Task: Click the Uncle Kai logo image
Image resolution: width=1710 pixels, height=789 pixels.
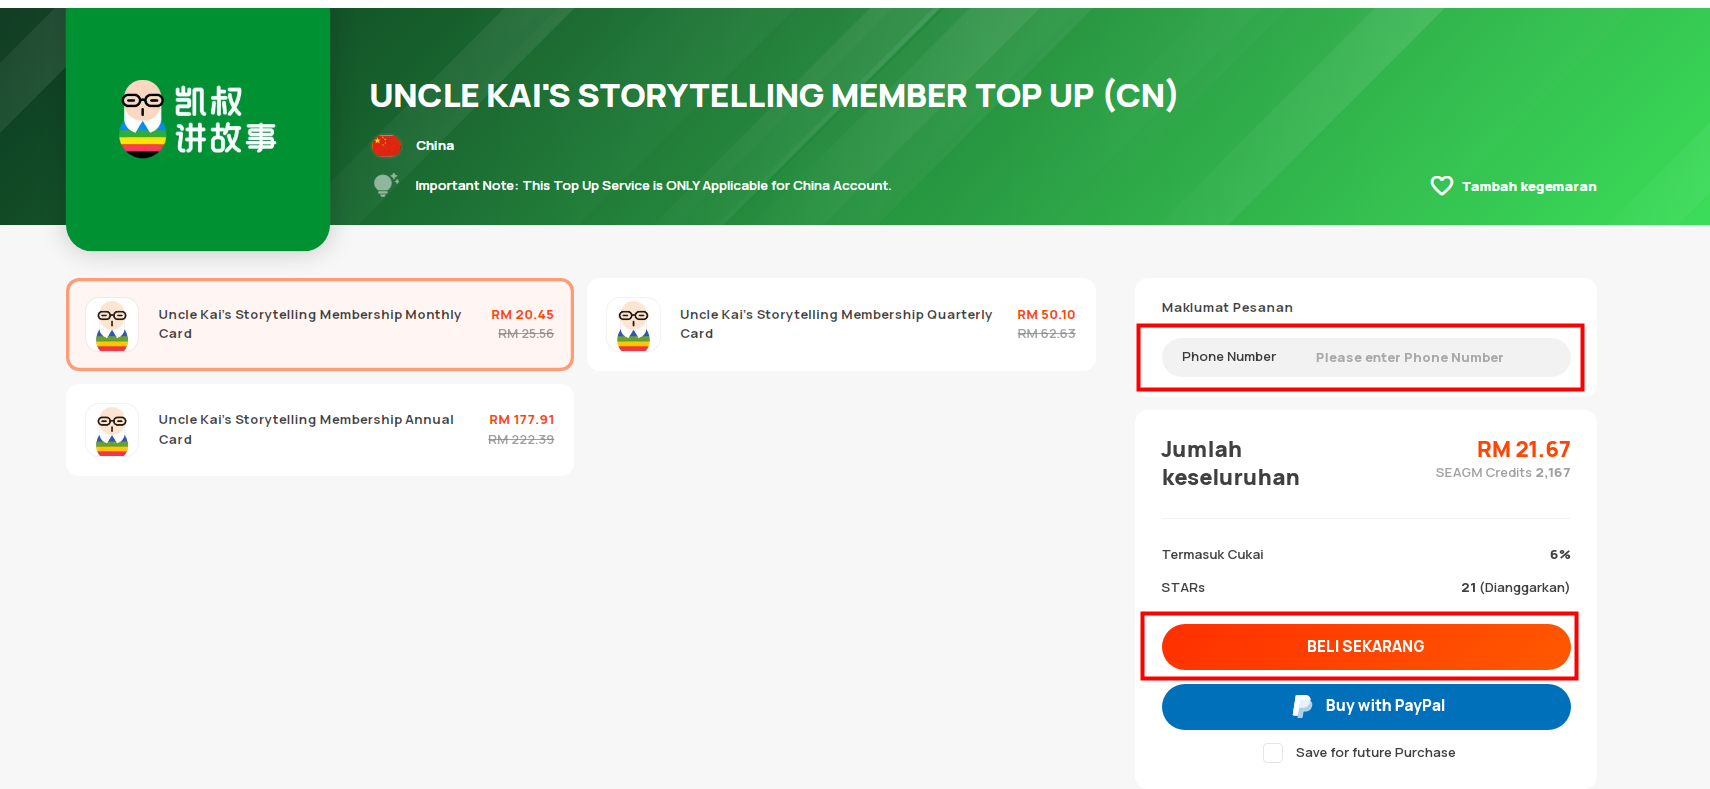Action: [x=198, y=120]
